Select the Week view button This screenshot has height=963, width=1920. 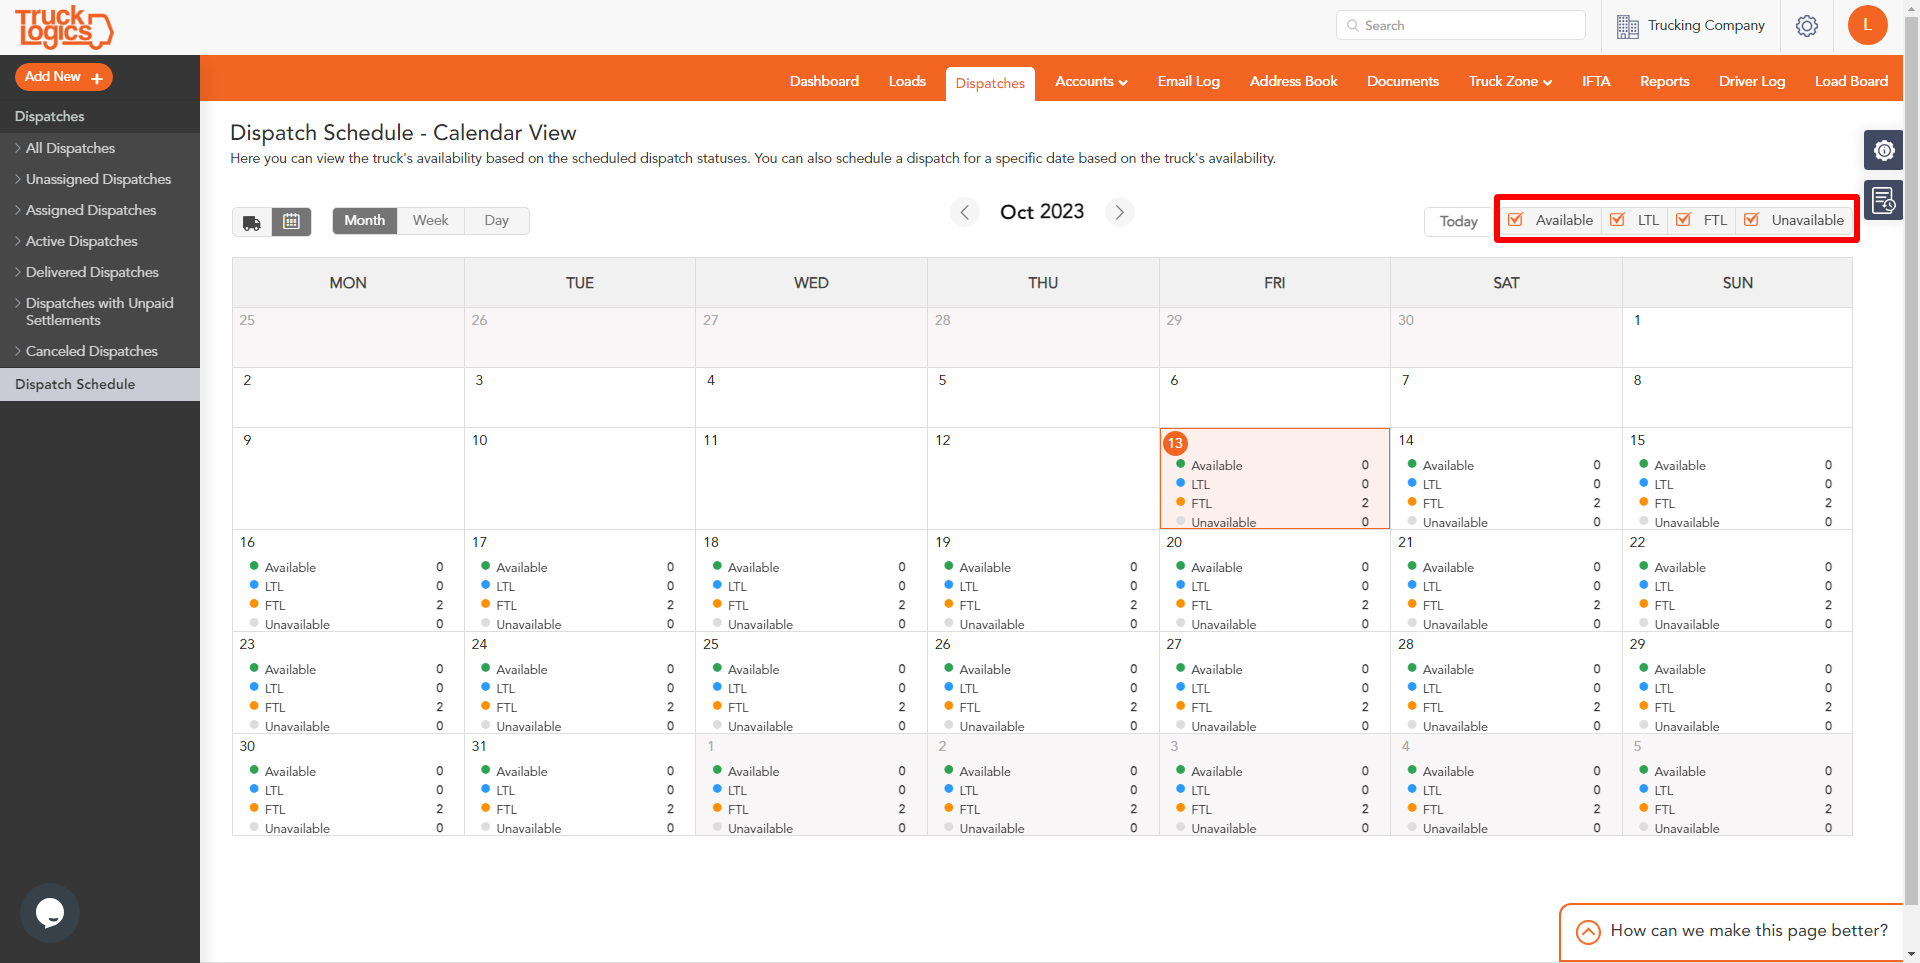430,220
